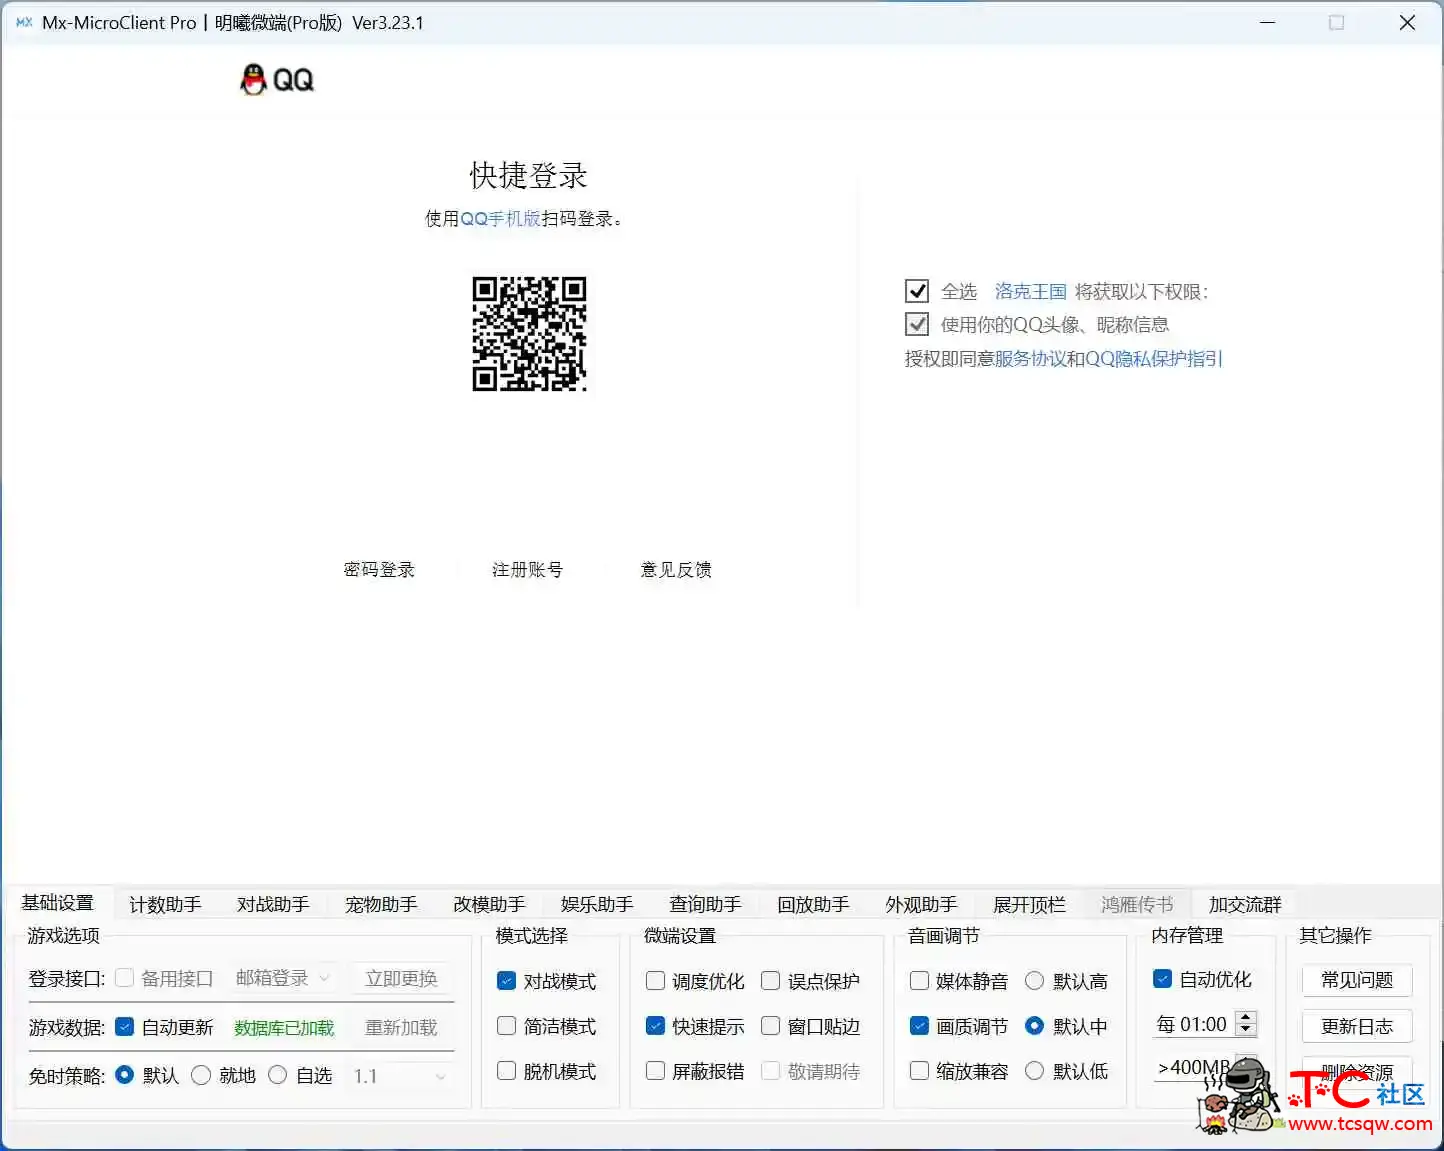Open the 邮箱登录 dropdown

click(283, 978)
